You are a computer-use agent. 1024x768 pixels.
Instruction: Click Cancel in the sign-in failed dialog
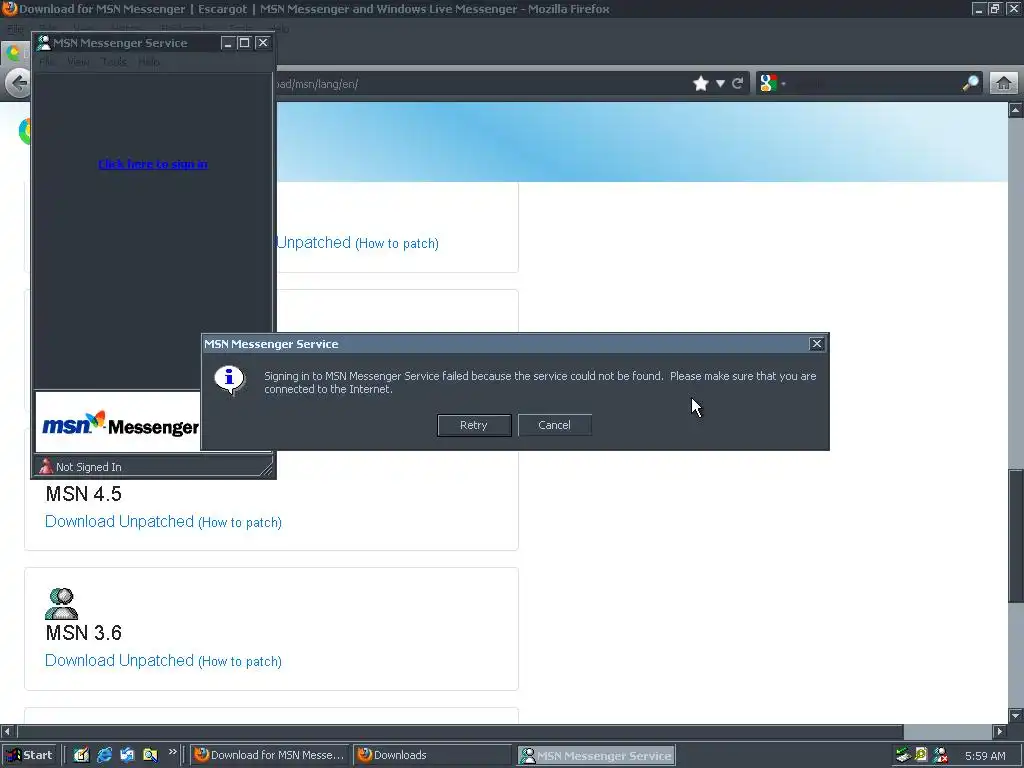tap(554, 425)
